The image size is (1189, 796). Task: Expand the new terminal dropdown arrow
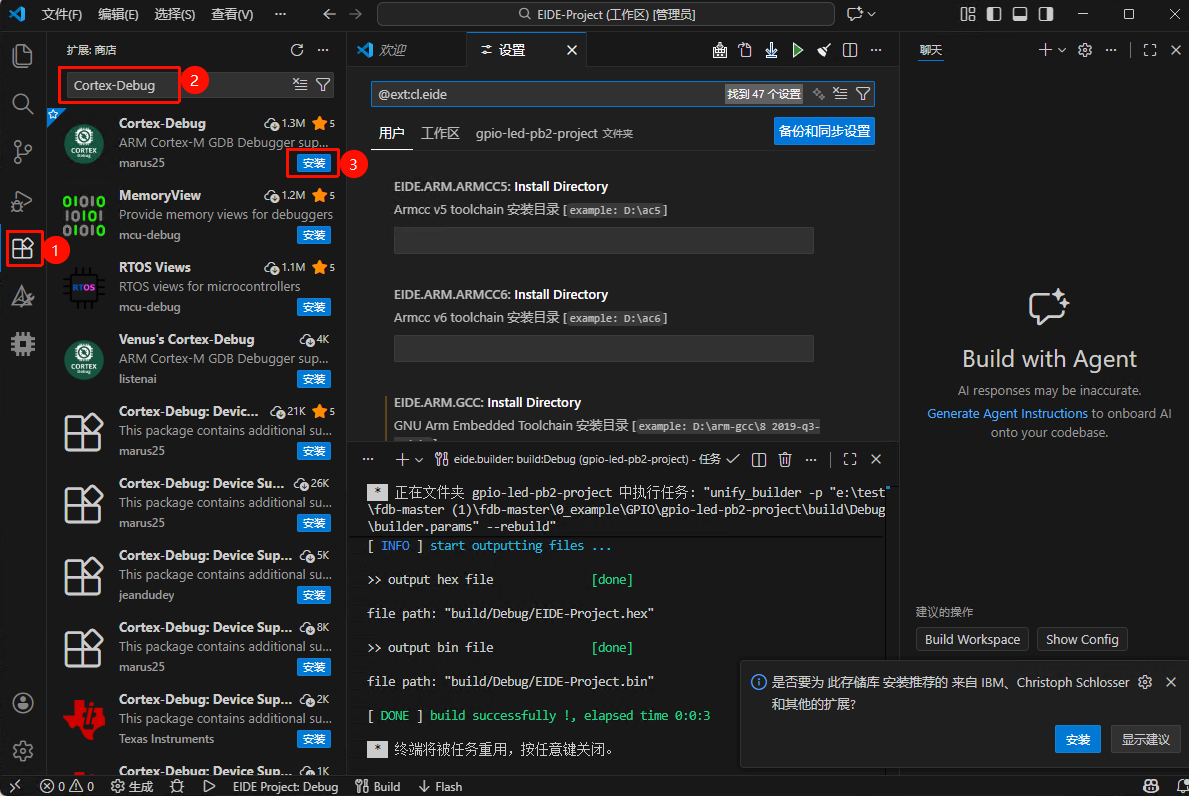pos(418,459)
